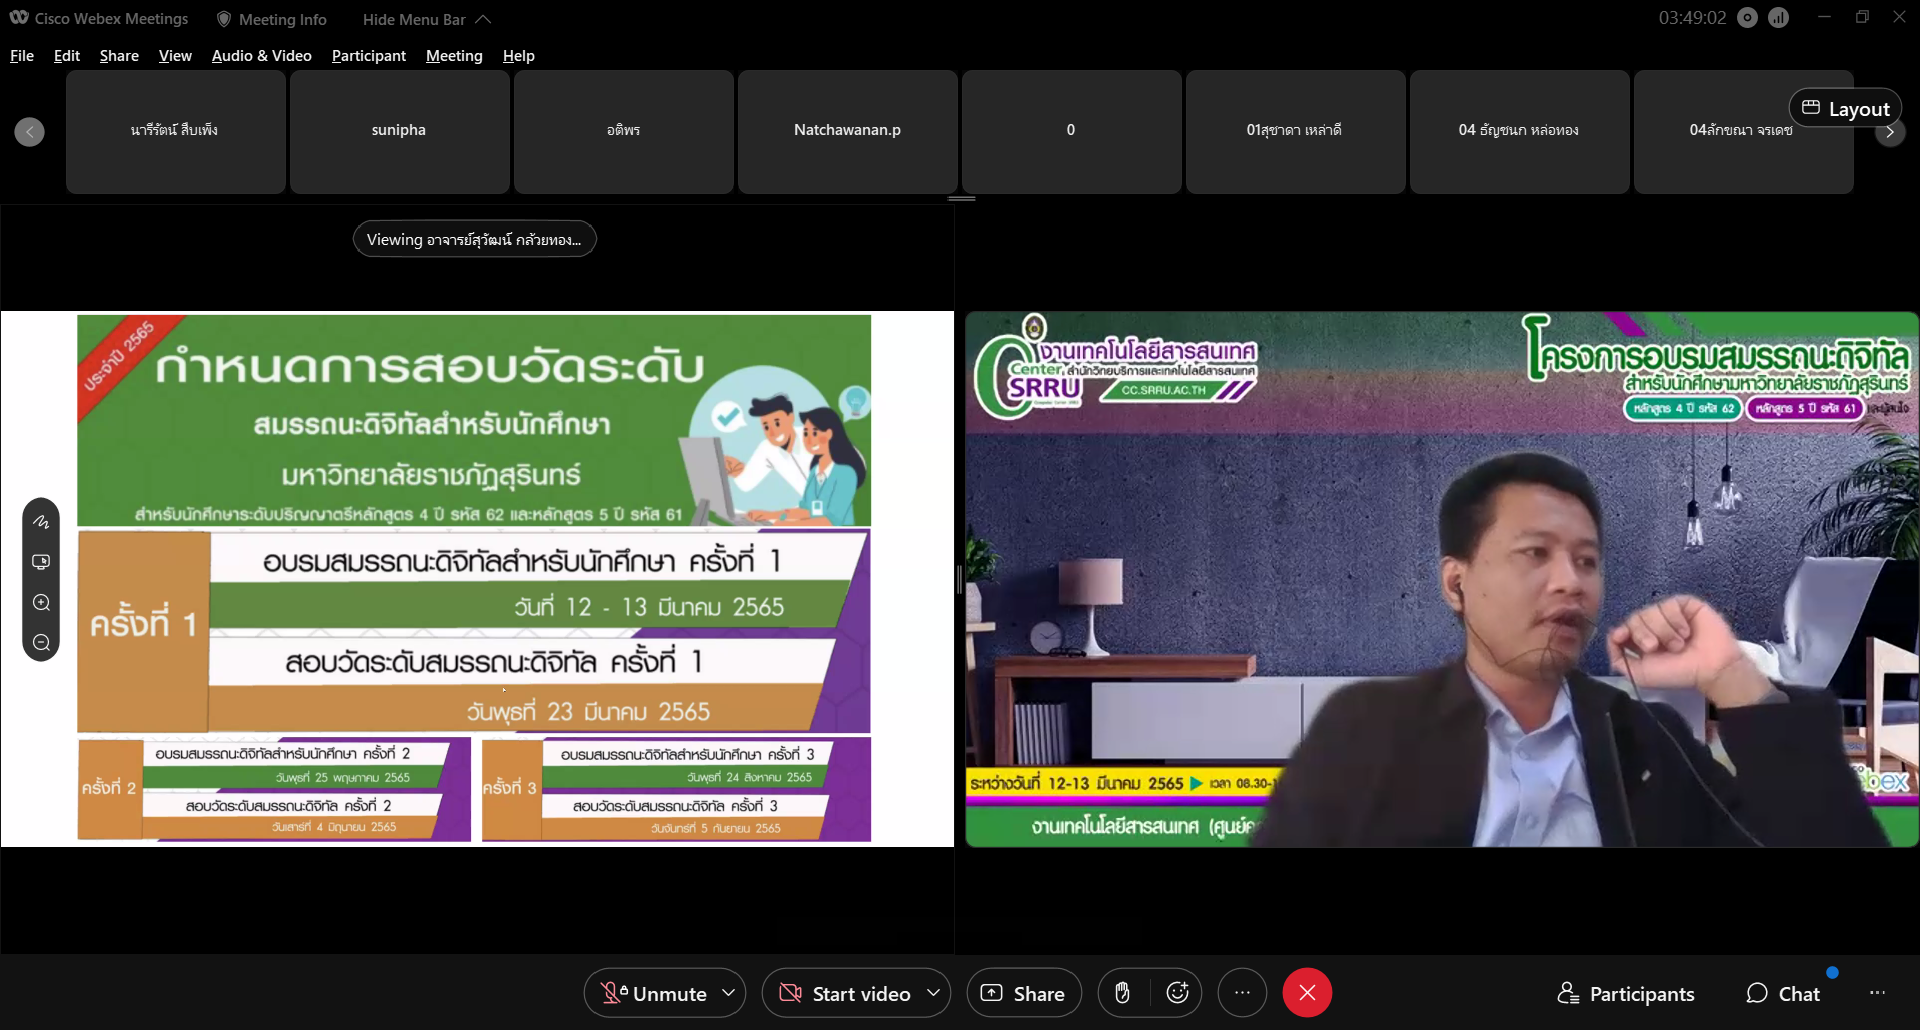
Task: Click the shared screen control icon
Action: coord(41,562)
